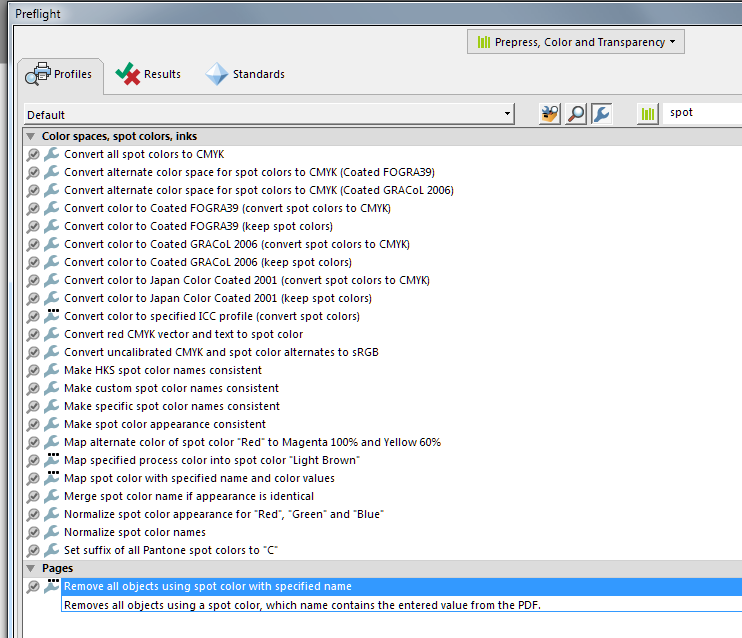
Task: Click check icon for Convert all spot colors to CMYK
Action: point(33,154)
